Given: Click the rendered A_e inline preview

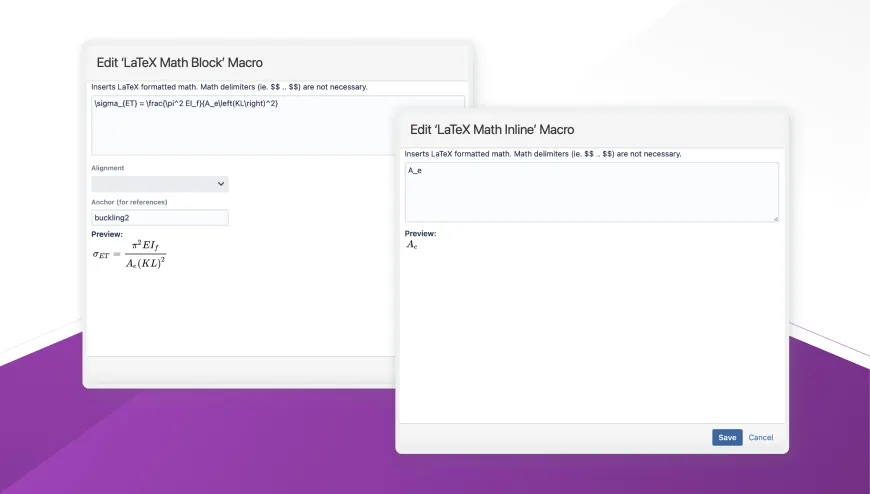Looking at the screenshot, I should [x=413, y=245].
